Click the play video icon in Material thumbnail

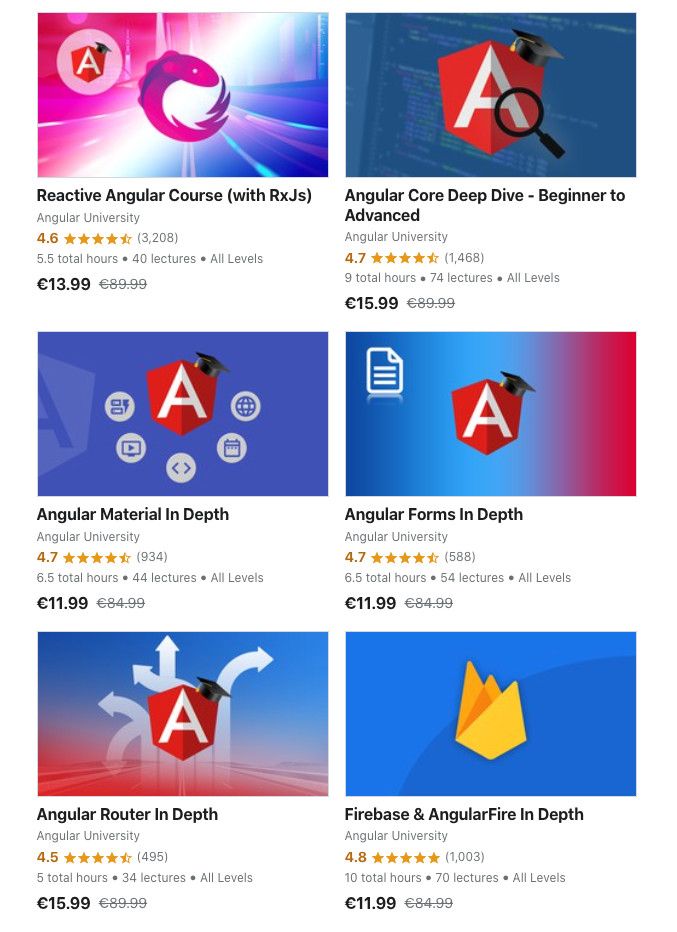[131, 448]
